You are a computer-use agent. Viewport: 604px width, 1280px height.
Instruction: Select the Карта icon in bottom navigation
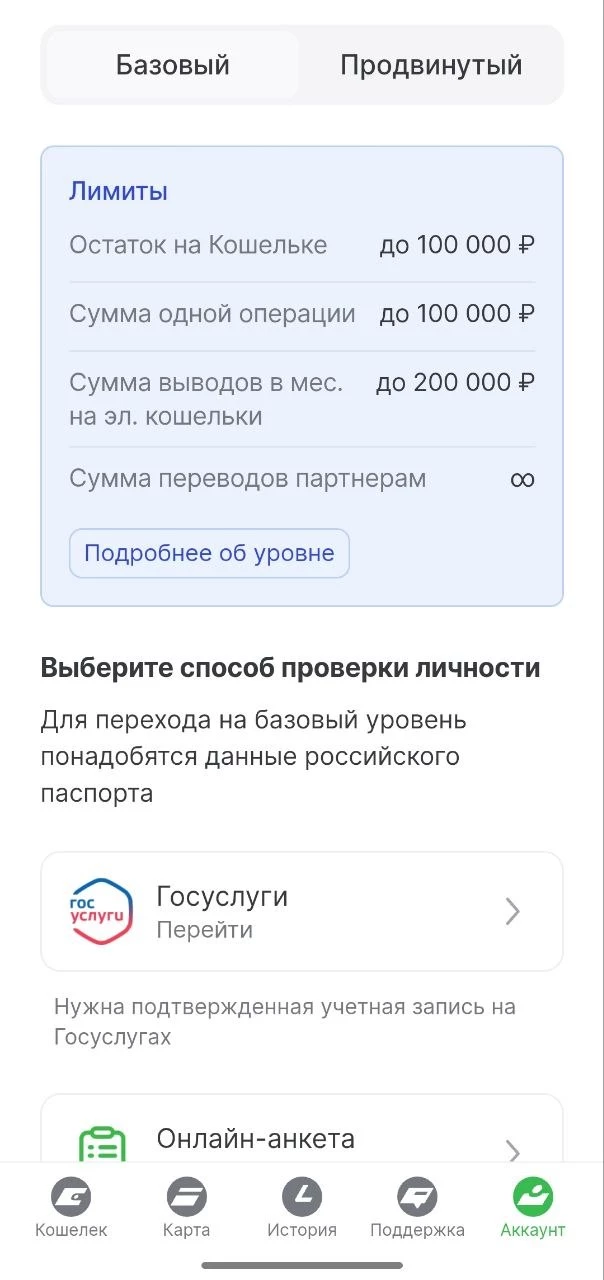pos(185,1196)
